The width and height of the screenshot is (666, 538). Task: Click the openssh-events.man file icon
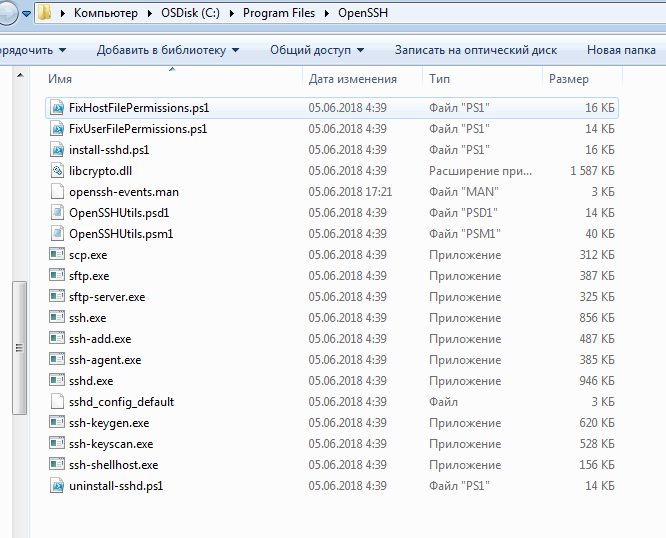[x=57, y=192]
